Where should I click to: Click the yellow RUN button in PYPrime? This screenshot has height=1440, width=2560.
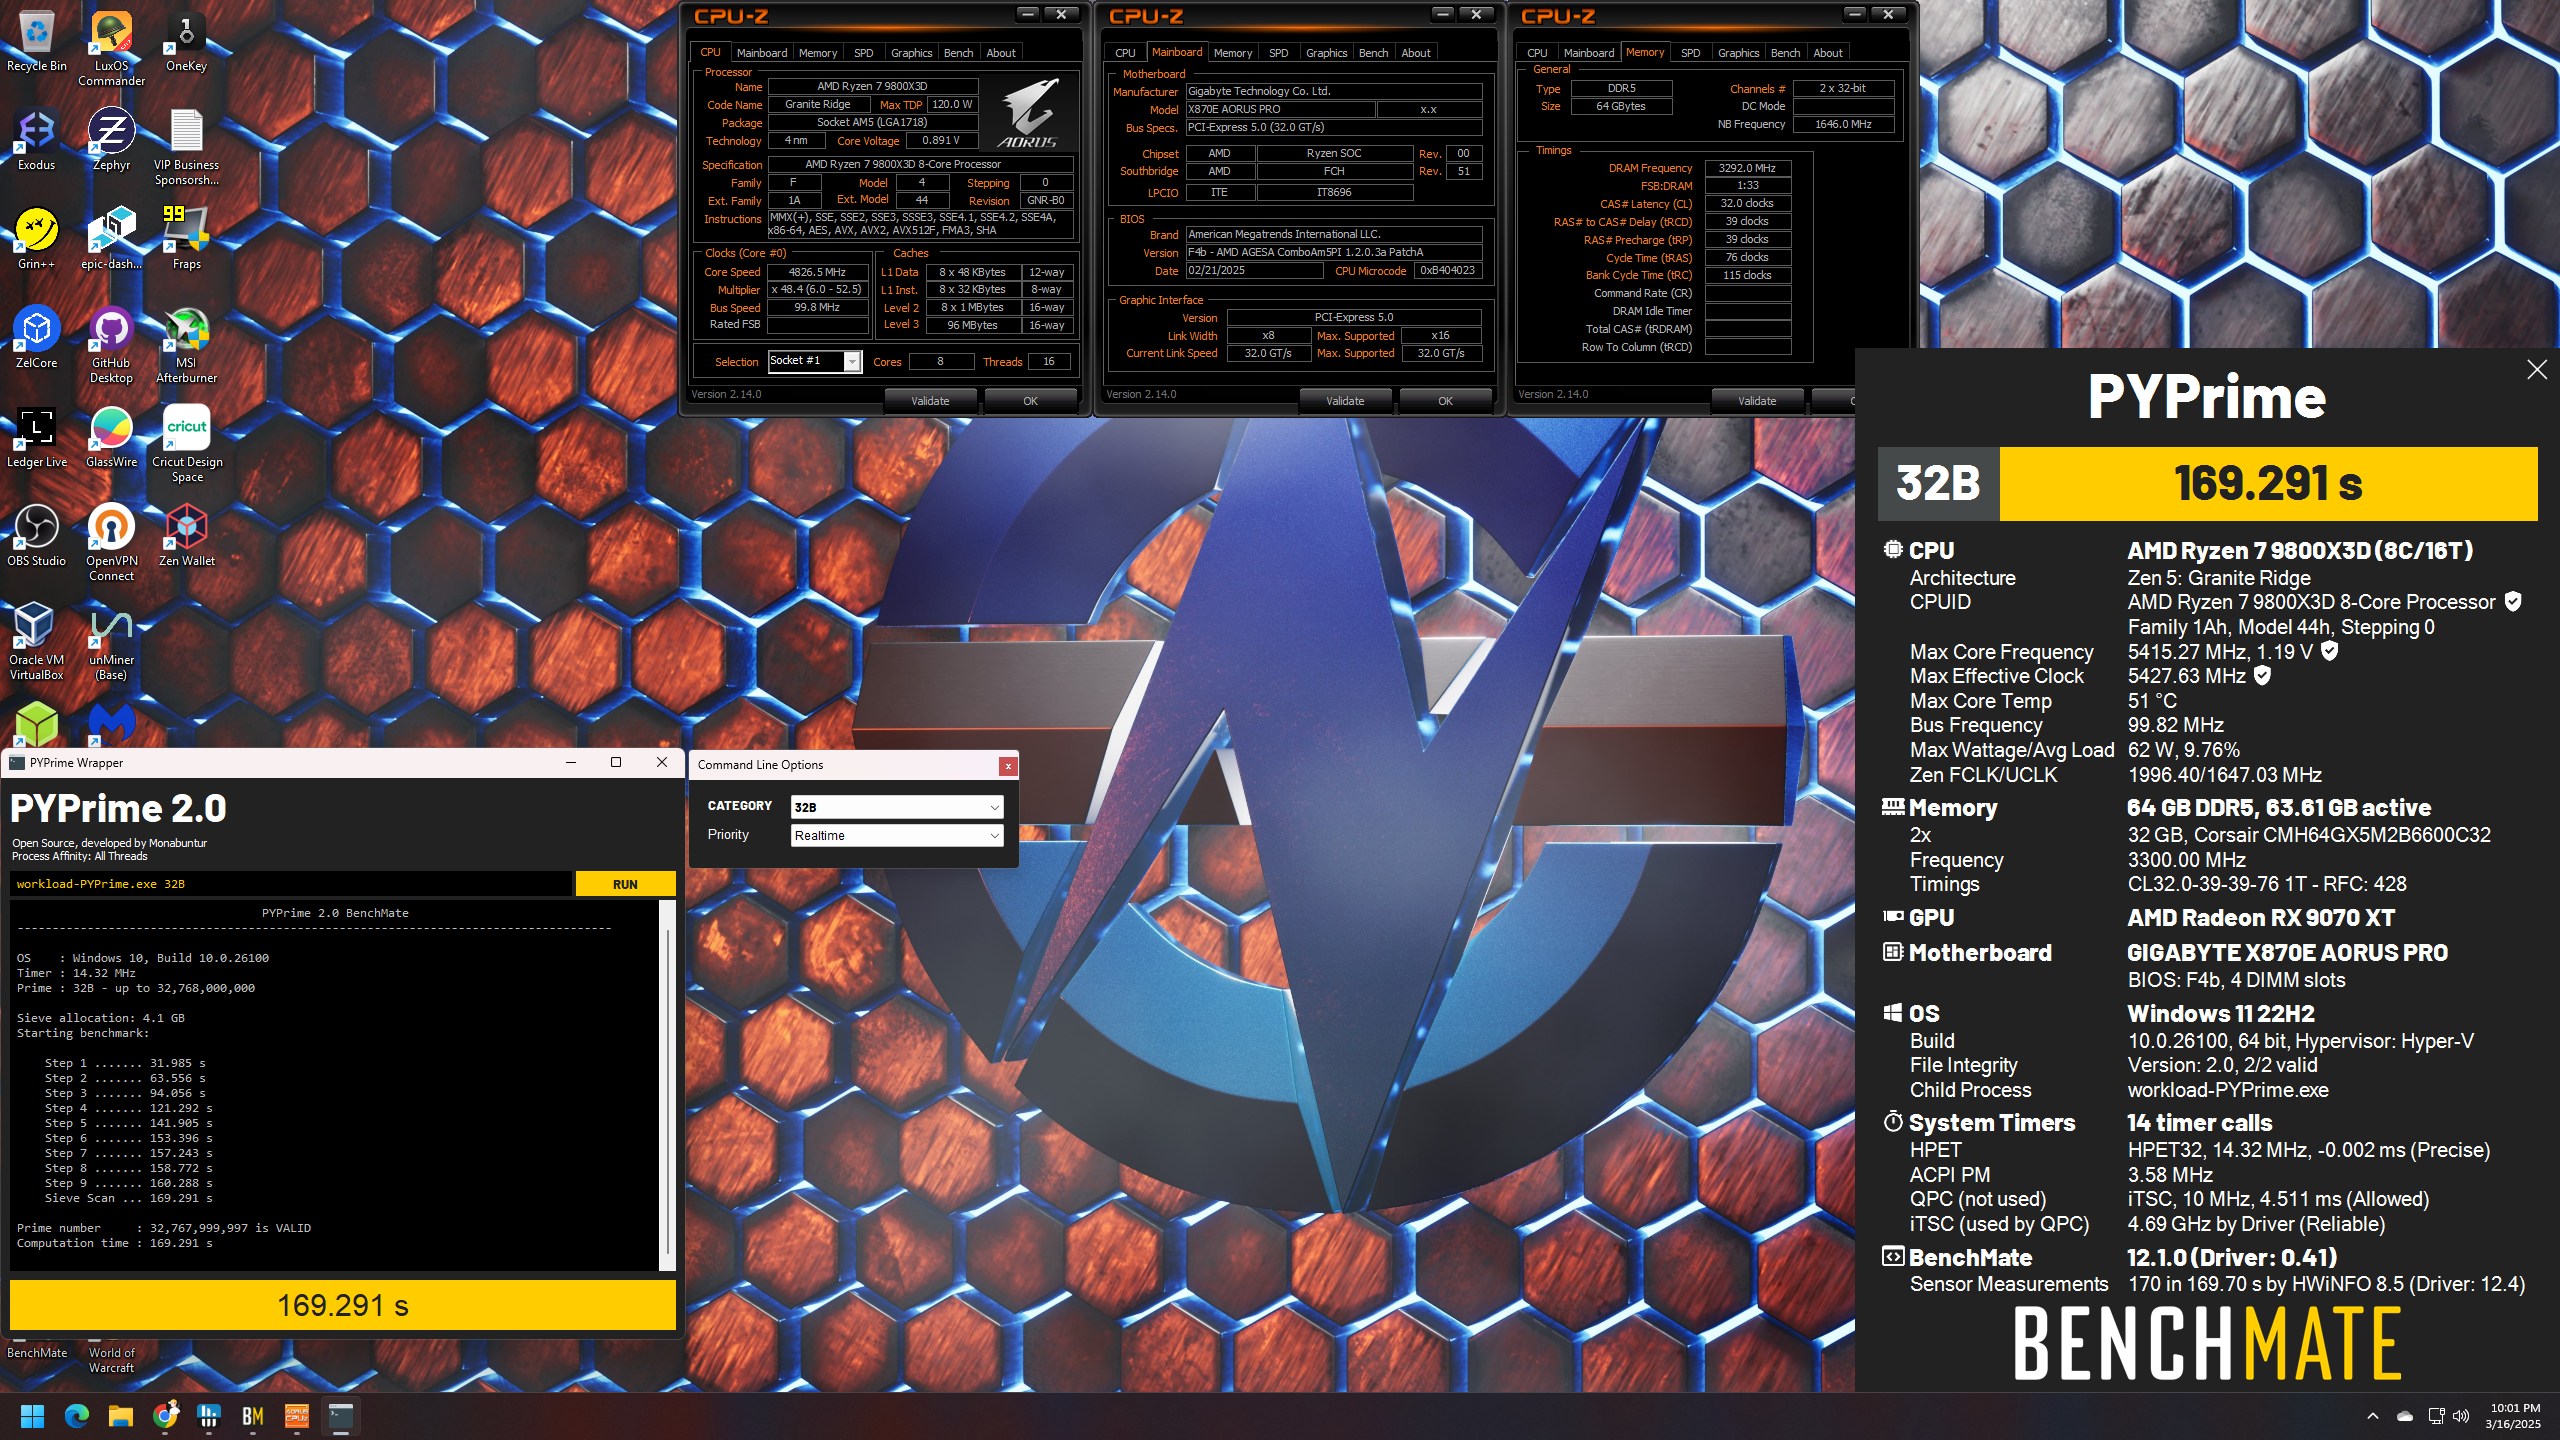click(625, 884)
